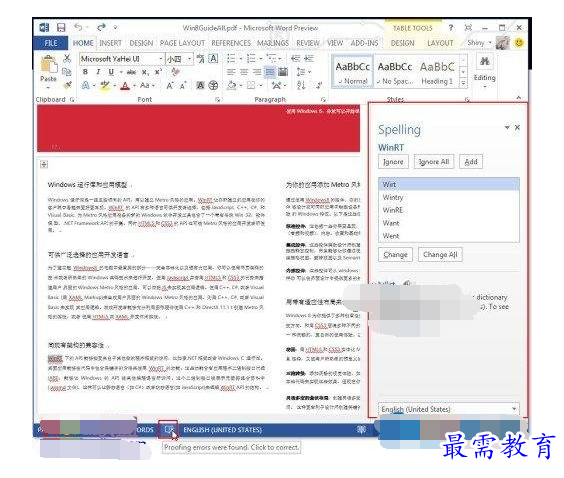Expand the Bullets list dropdown arrow
The height and width of the screenshot is (478, 564).
241,59
